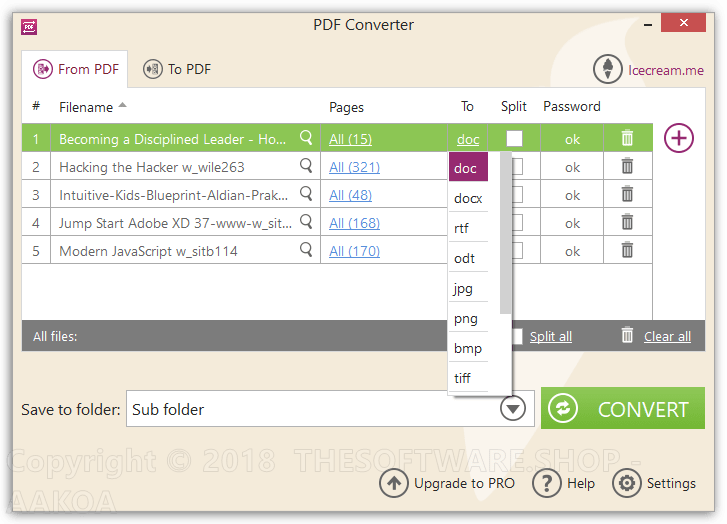Toggle Split checkbox for Becoming a Disciplined Leader
The width and height of the screenshot is (727, 524).
[514, 138]
